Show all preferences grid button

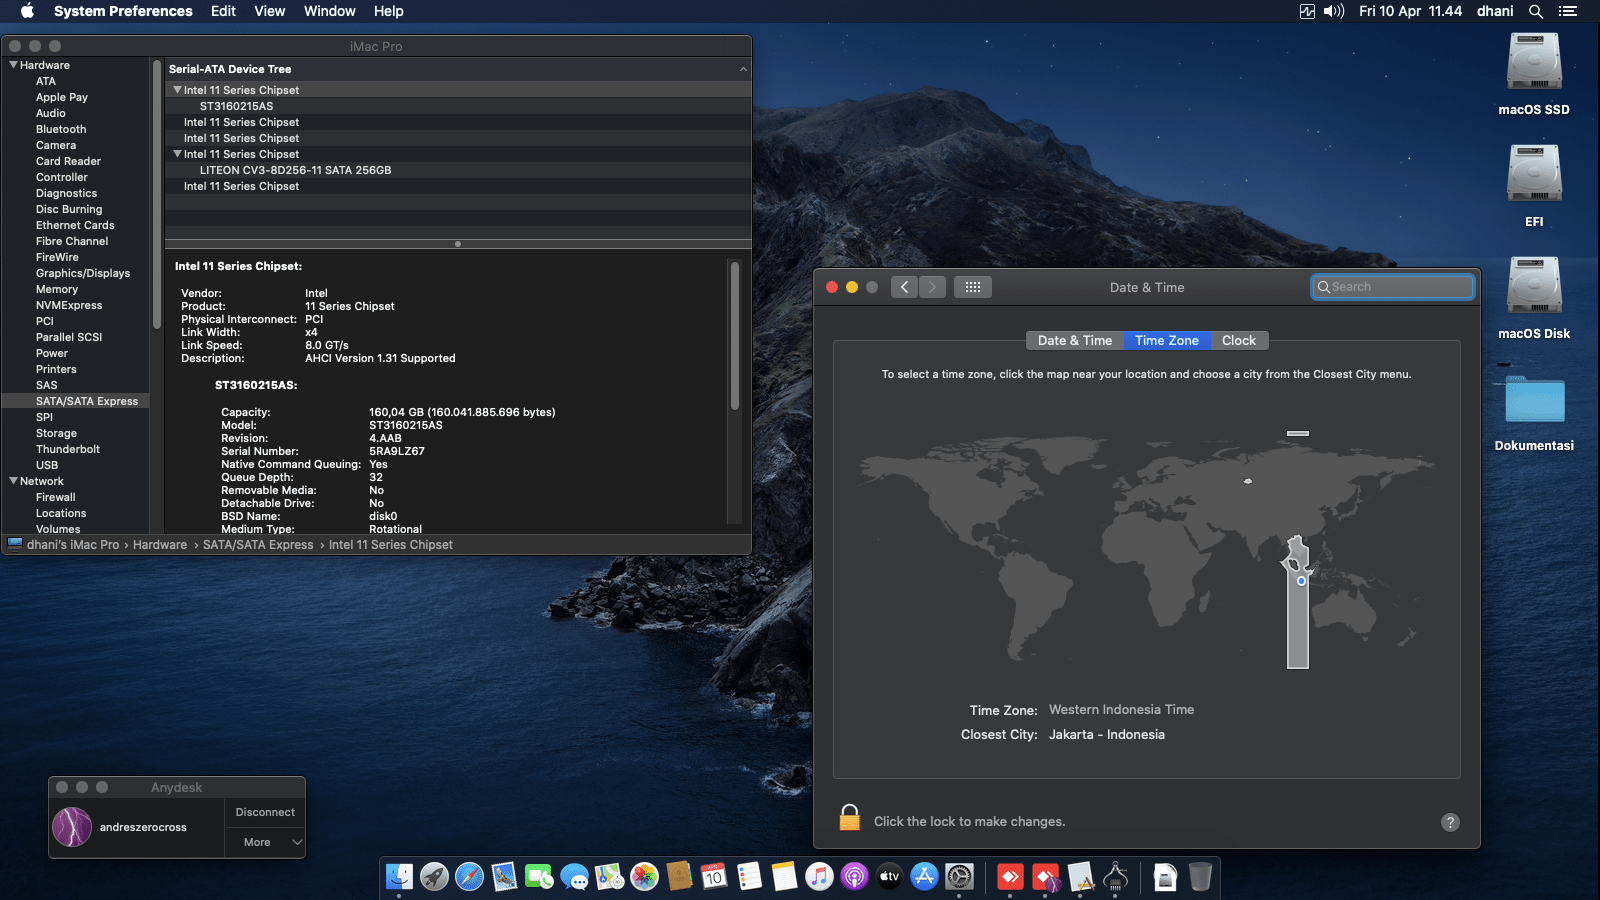973,287
